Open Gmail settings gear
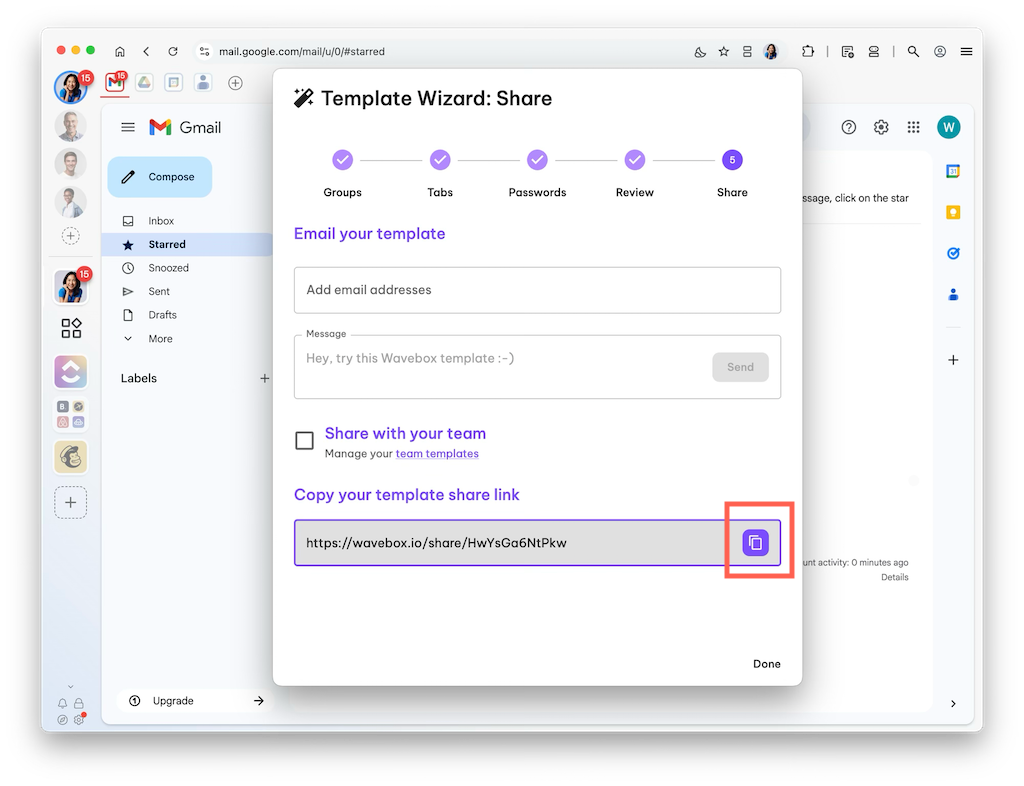1024x786 pixels. click(881, 127)
